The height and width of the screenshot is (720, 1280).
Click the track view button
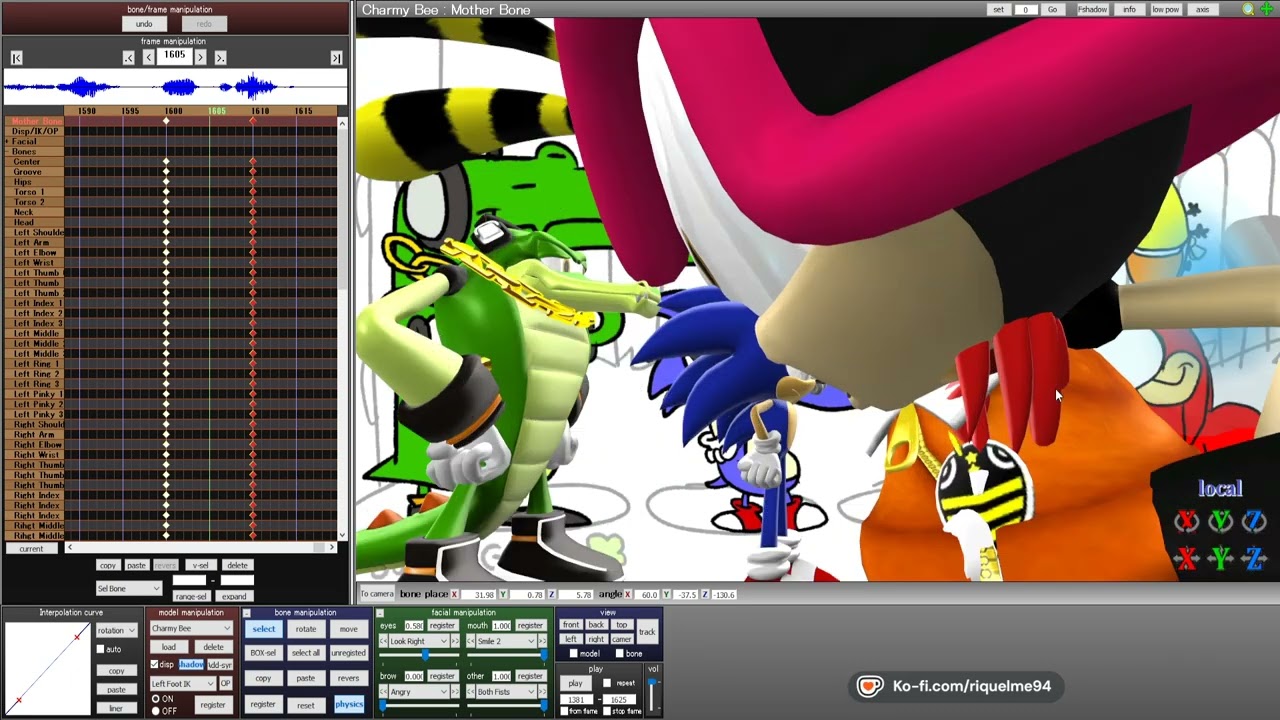tap(647, 632)
